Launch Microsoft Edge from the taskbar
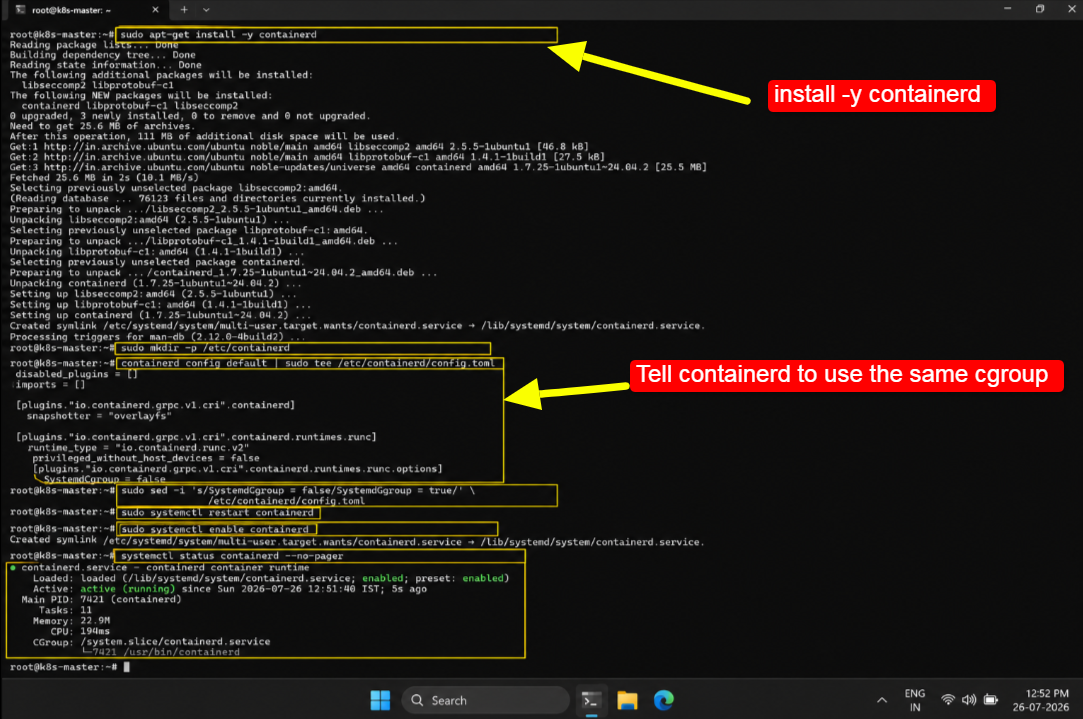Screen dimensions: 1083x719 [664, 700]
